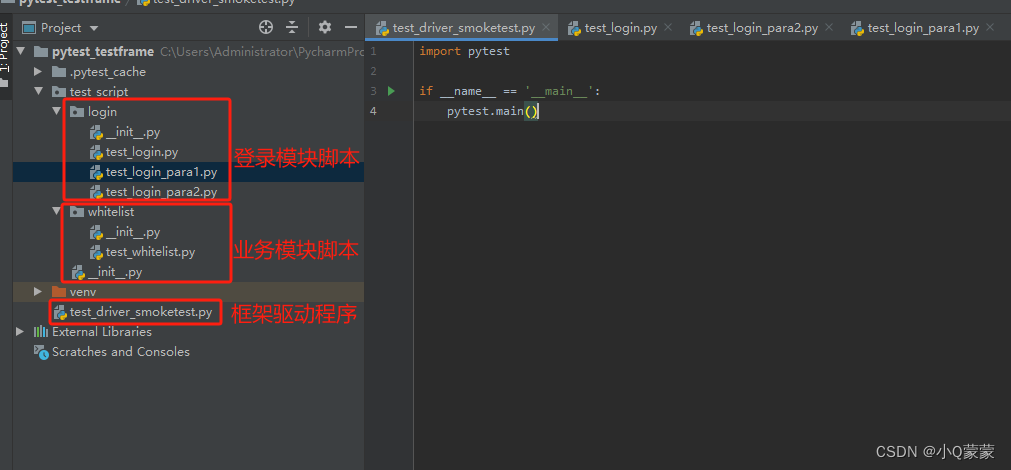This screenshot has height=470, width=1011.
Task: Place cursor on pytest.main() call
Action: (493, 111)
